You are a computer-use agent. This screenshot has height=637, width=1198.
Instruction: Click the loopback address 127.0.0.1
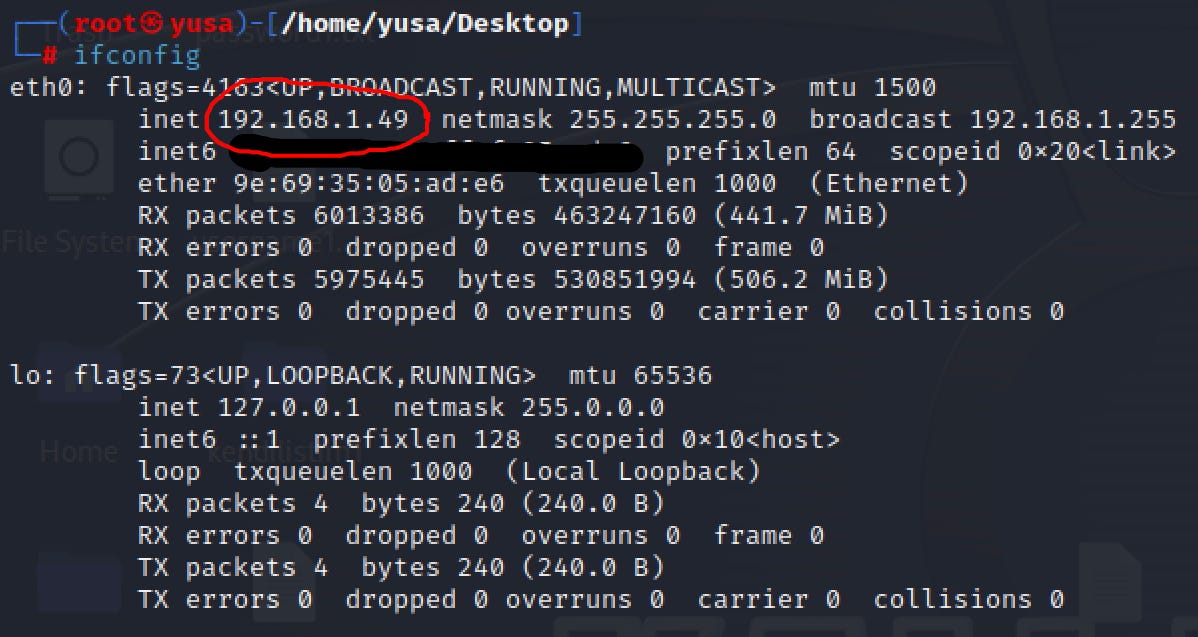289,407
